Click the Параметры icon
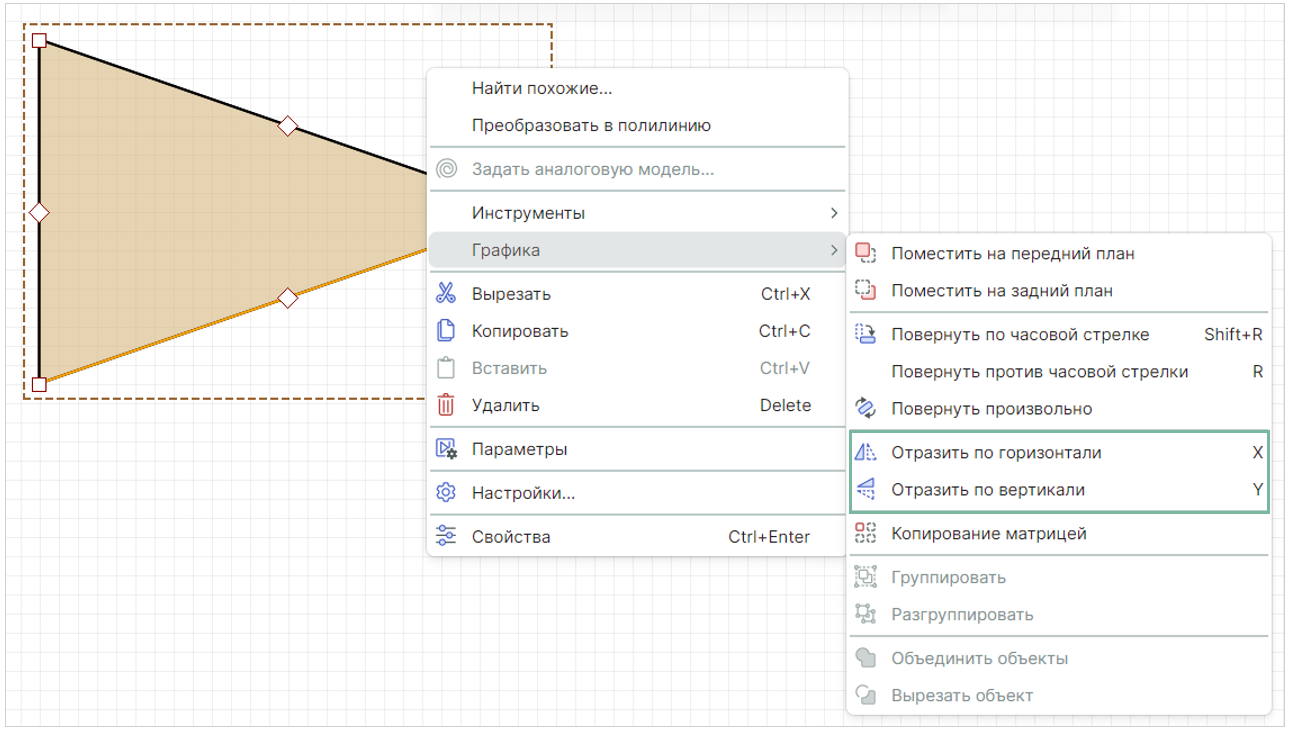This screenshot has width=1292, height=731. (x=446, y=449)
